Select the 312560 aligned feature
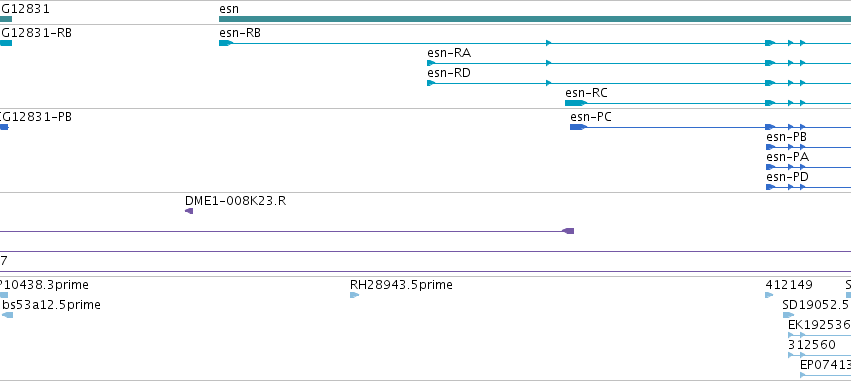 tap(820, 355)
